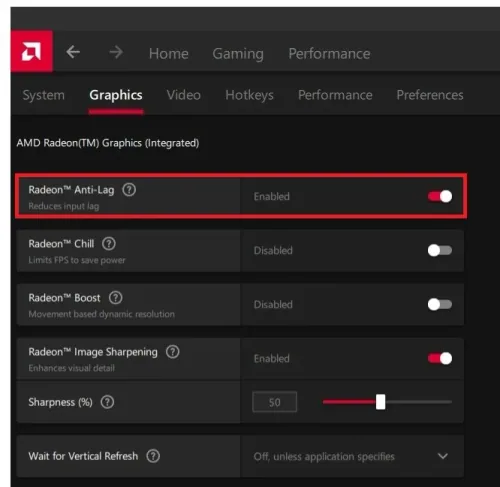Open the Performance settings sub-tab

pos(335,95)
